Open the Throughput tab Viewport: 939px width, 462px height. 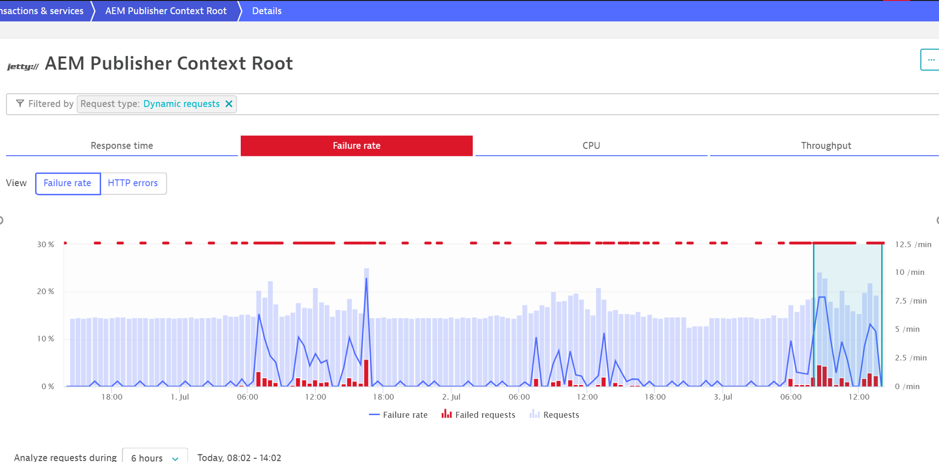(825, 146)
